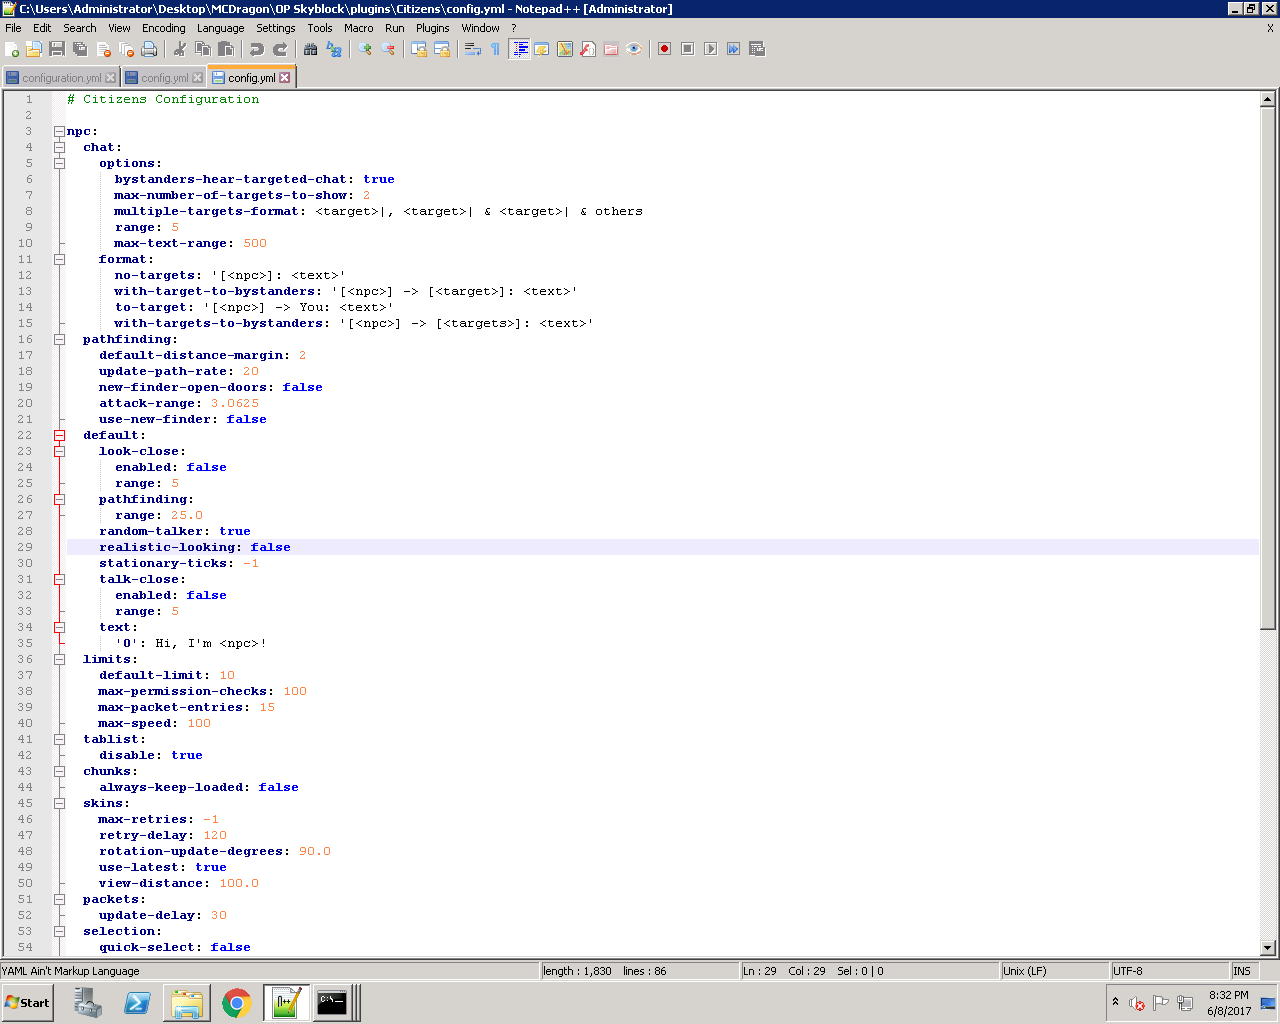Click the Undo arrow icon
The height and width of the screenshot is (1024, 1280).
(257, 49)
